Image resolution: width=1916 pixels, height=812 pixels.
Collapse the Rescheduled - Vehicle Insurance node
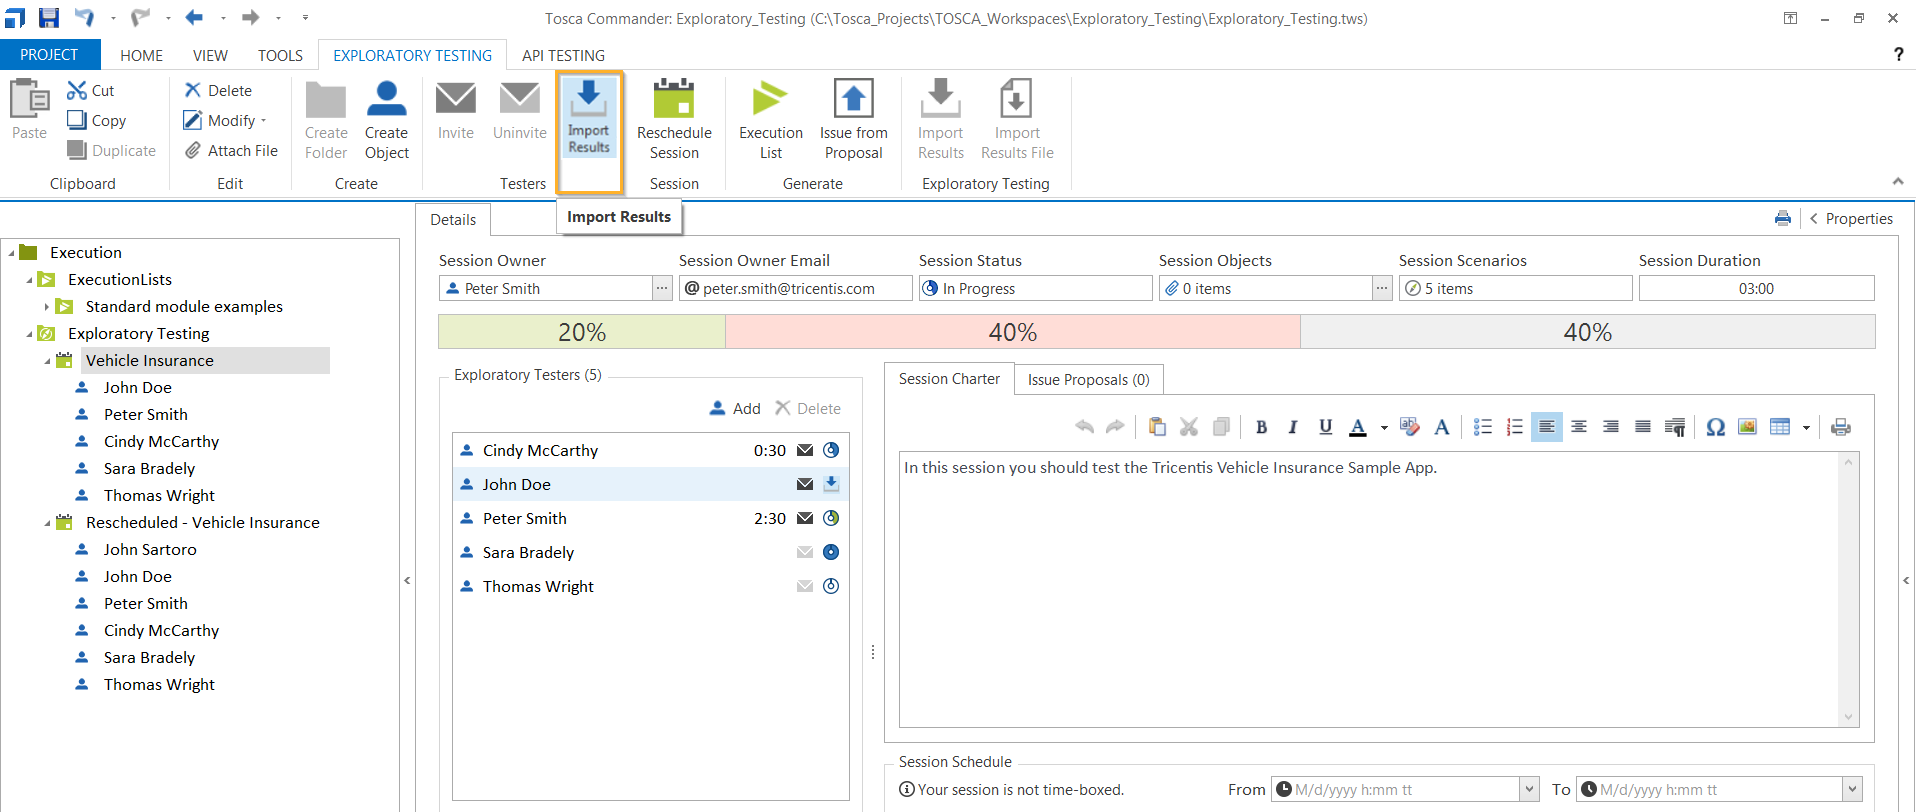click(47, 523)
